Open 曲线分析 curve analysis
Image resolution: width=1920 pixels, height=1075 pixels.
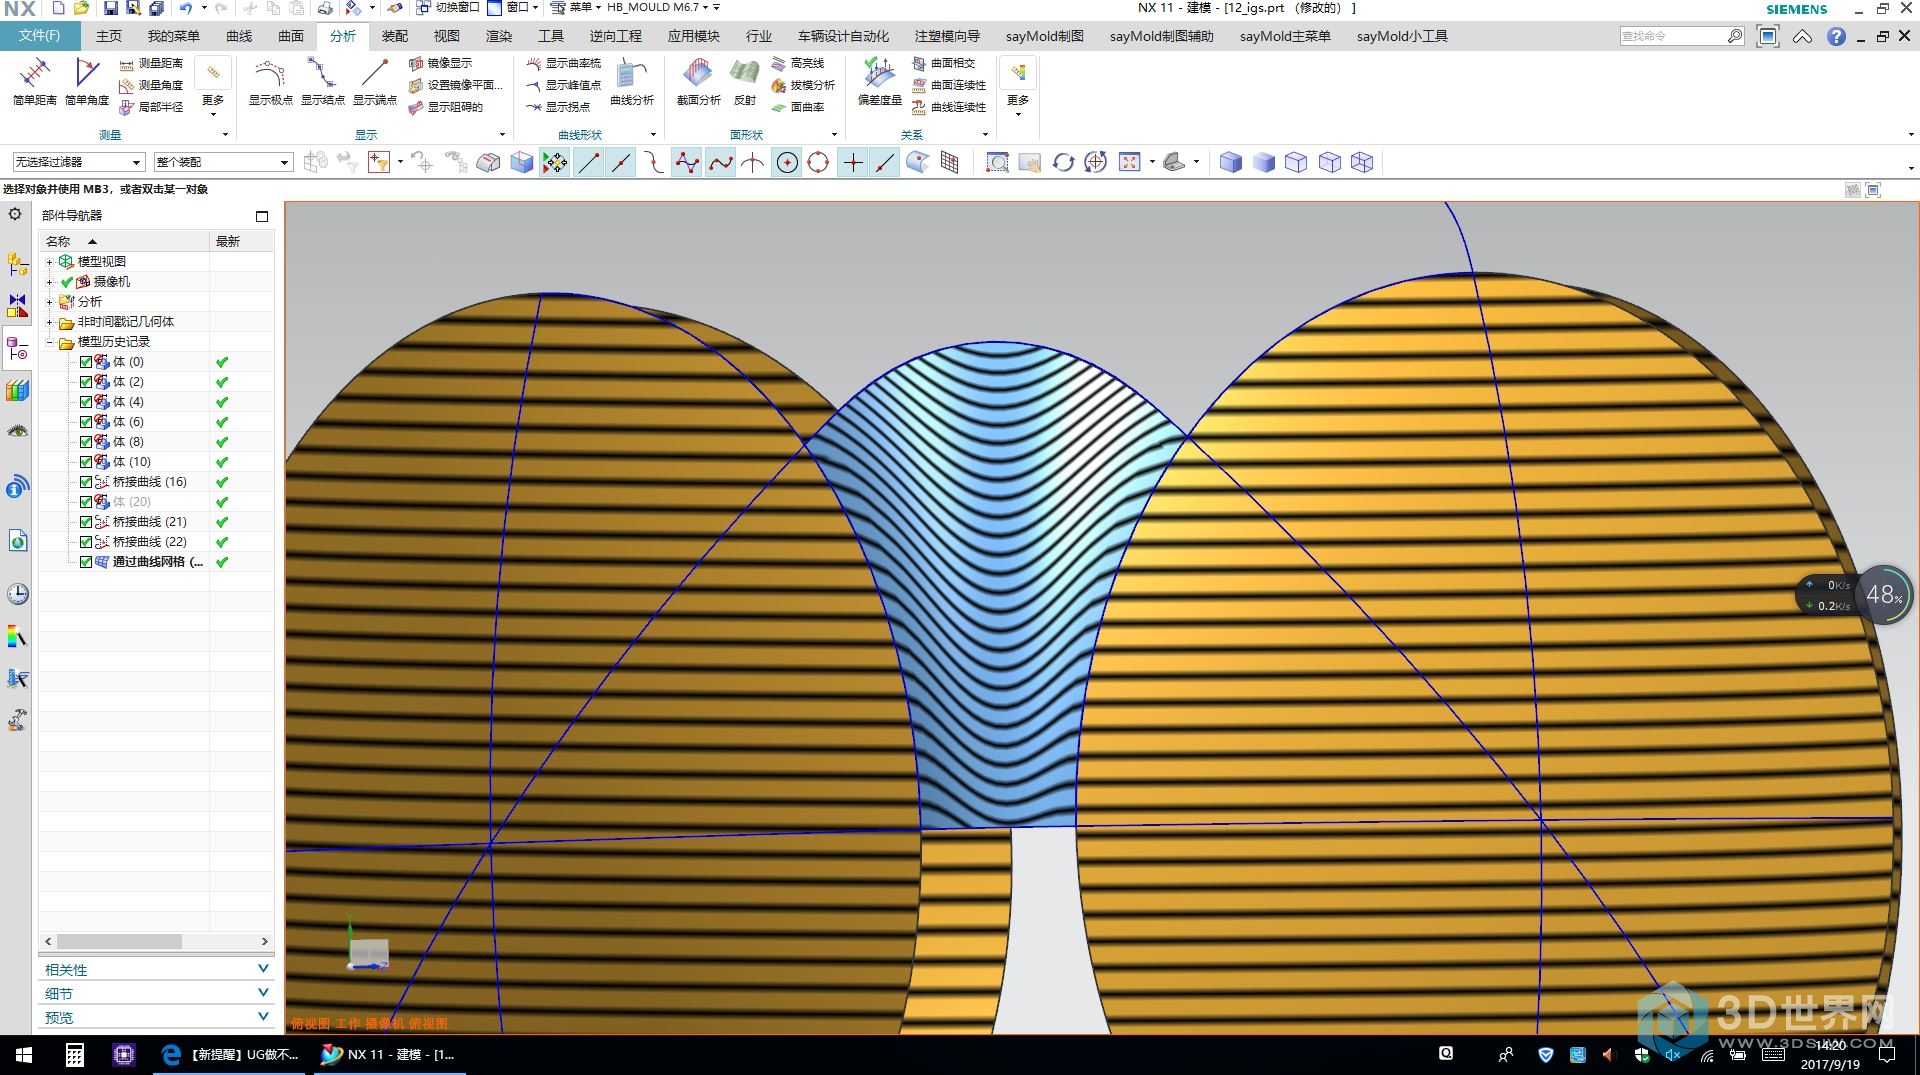click(632, 81)
